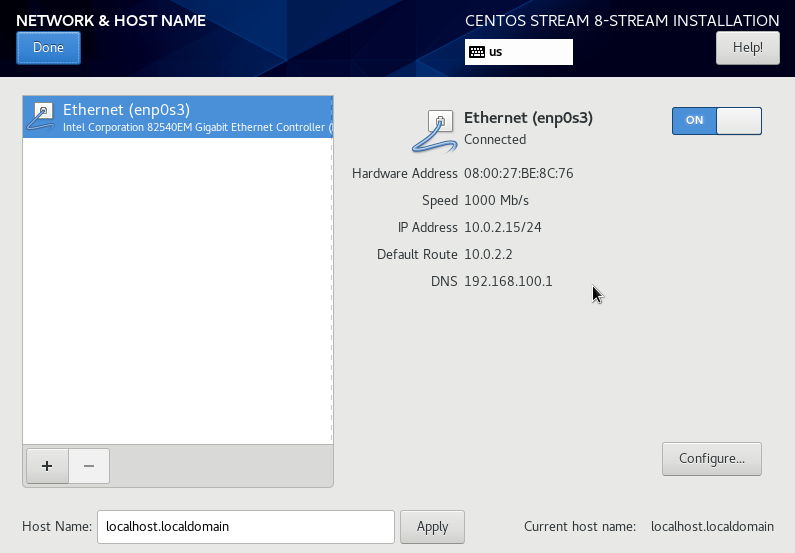Image resolution: width=795 pixels, height=553 pixels.
Task: Click the Done button
Action: tap(48, 48)
